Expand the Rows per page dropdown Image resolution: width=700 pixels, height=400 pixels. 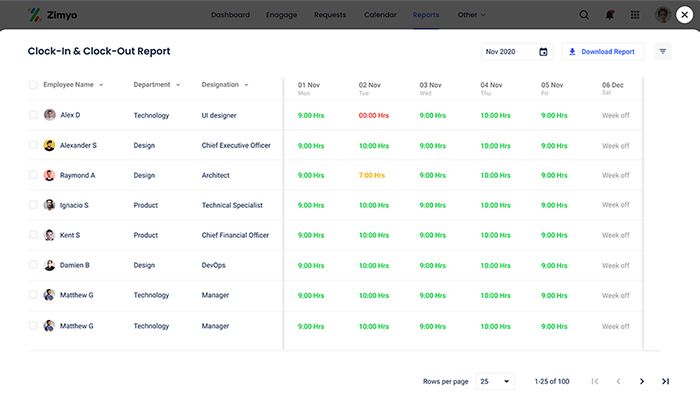point(495,381)
